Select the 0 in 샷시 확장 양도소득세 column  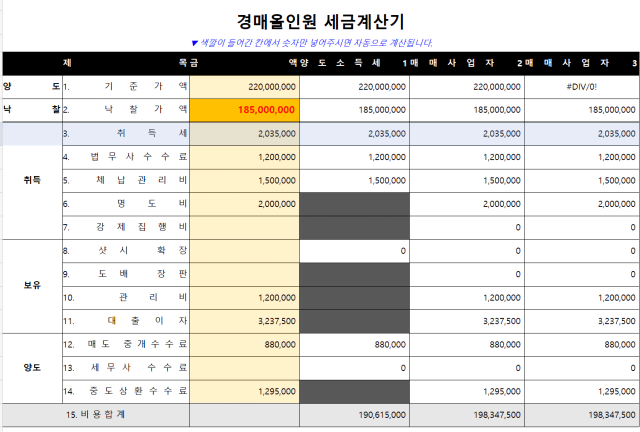point(354,251)
